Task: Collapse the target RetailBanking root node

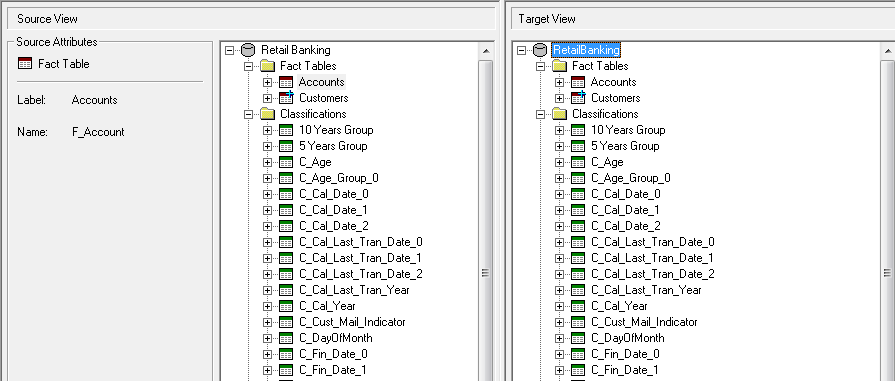Action: point(521,50)
